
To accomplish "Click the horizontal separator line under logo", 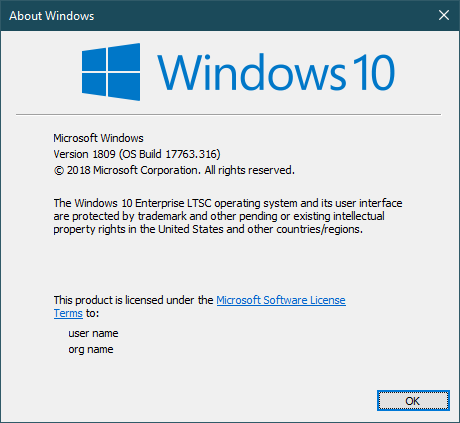I will [228, 114].
